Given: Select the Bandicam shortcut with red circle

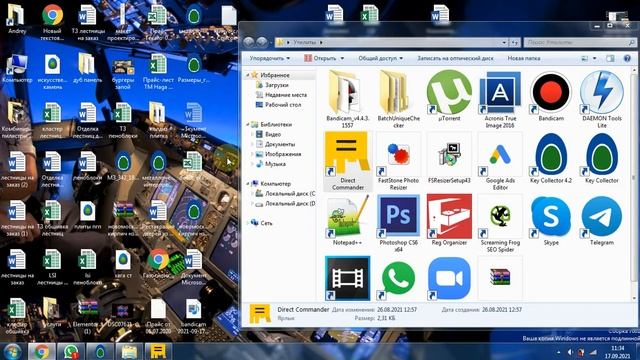Looking at the screenshot, I should [551, 96].
